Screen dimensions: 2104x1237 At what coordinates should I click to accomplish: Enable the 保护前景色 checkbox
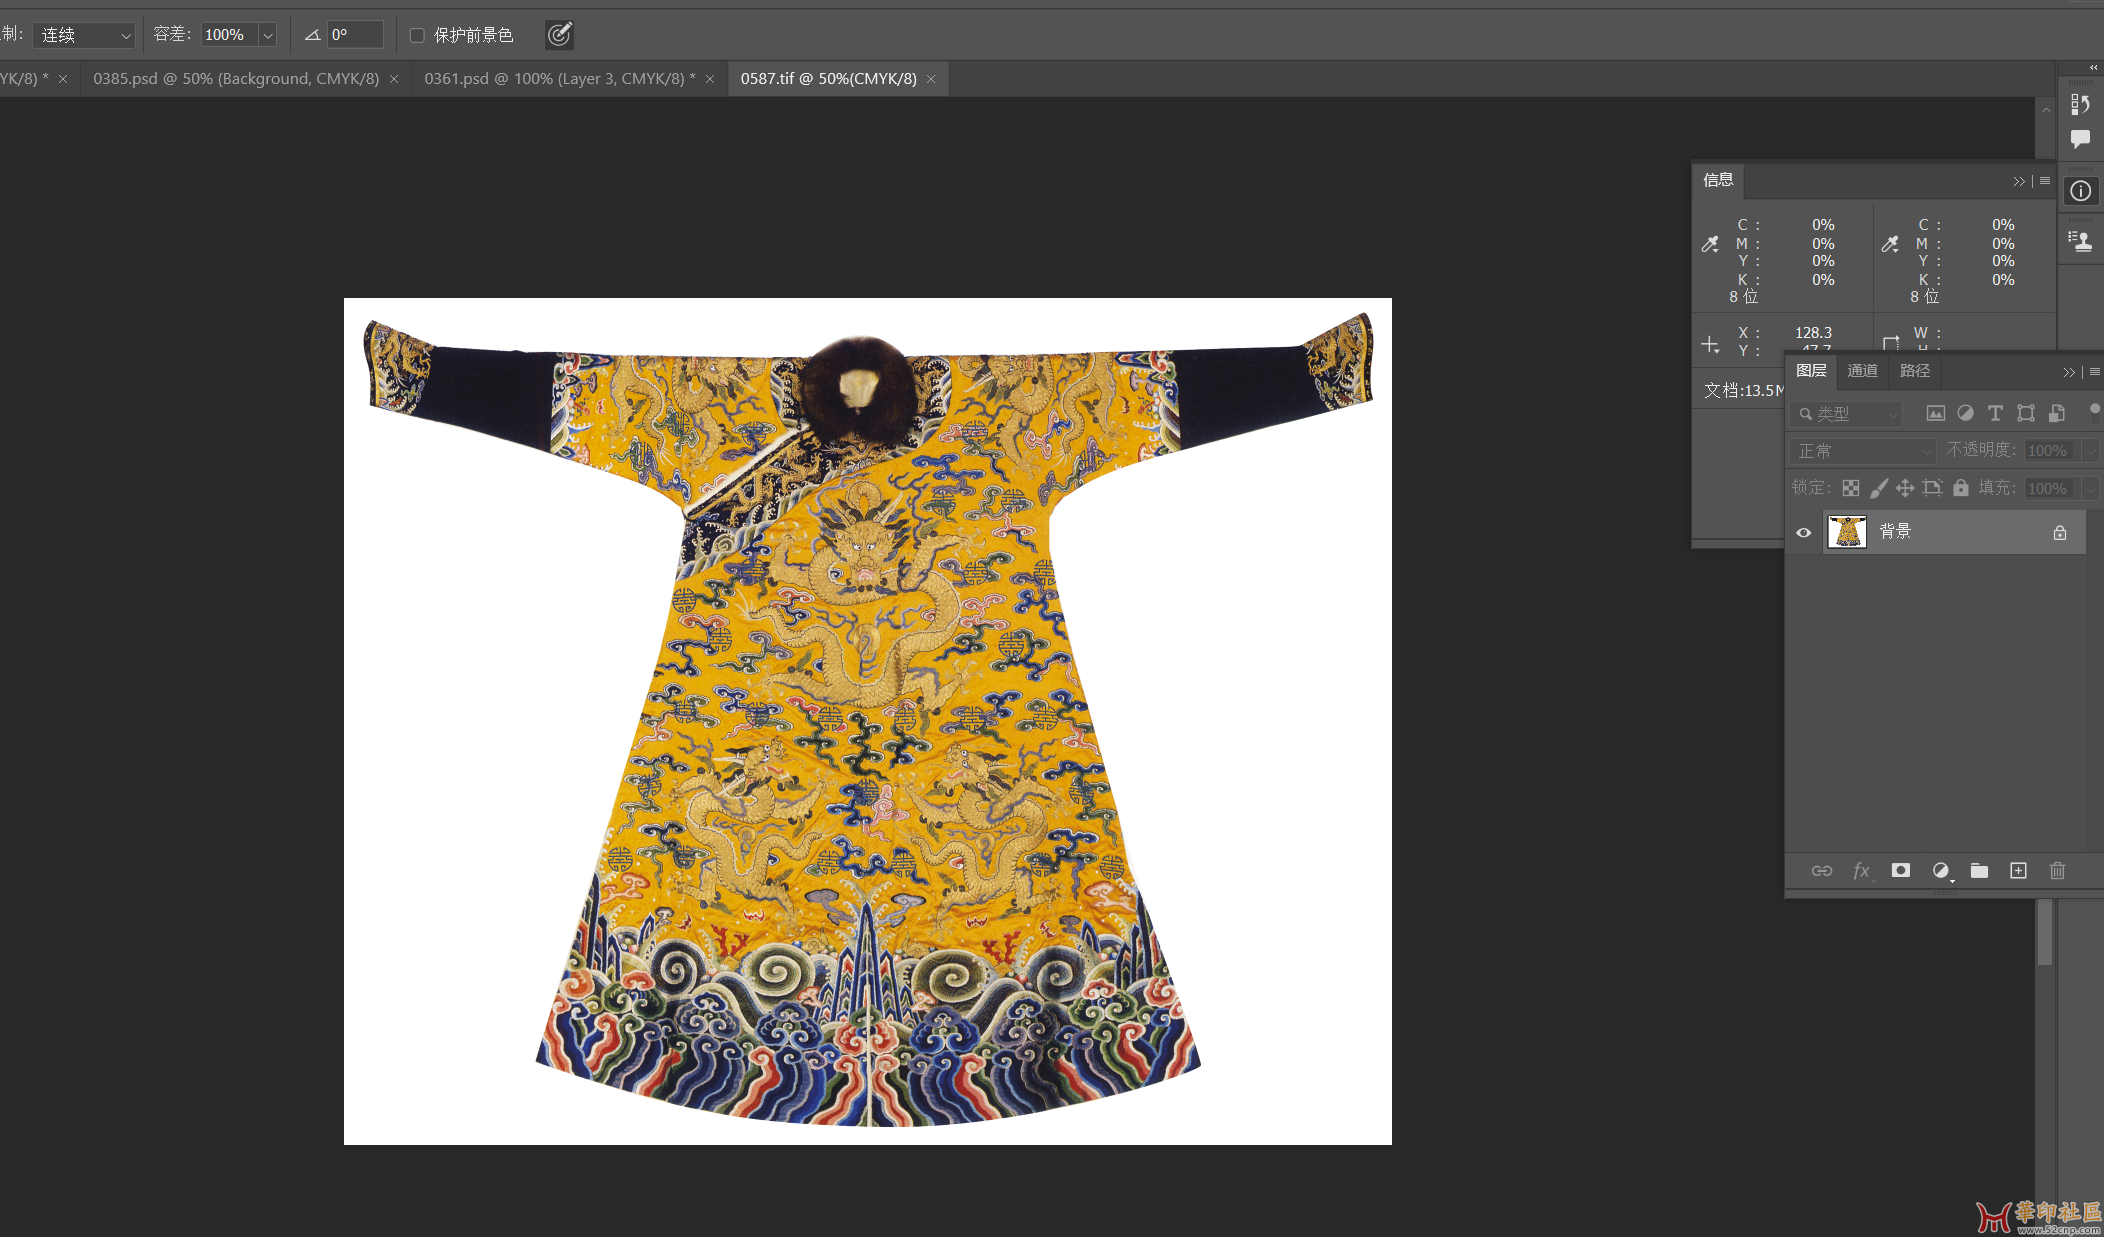(417, 35)
